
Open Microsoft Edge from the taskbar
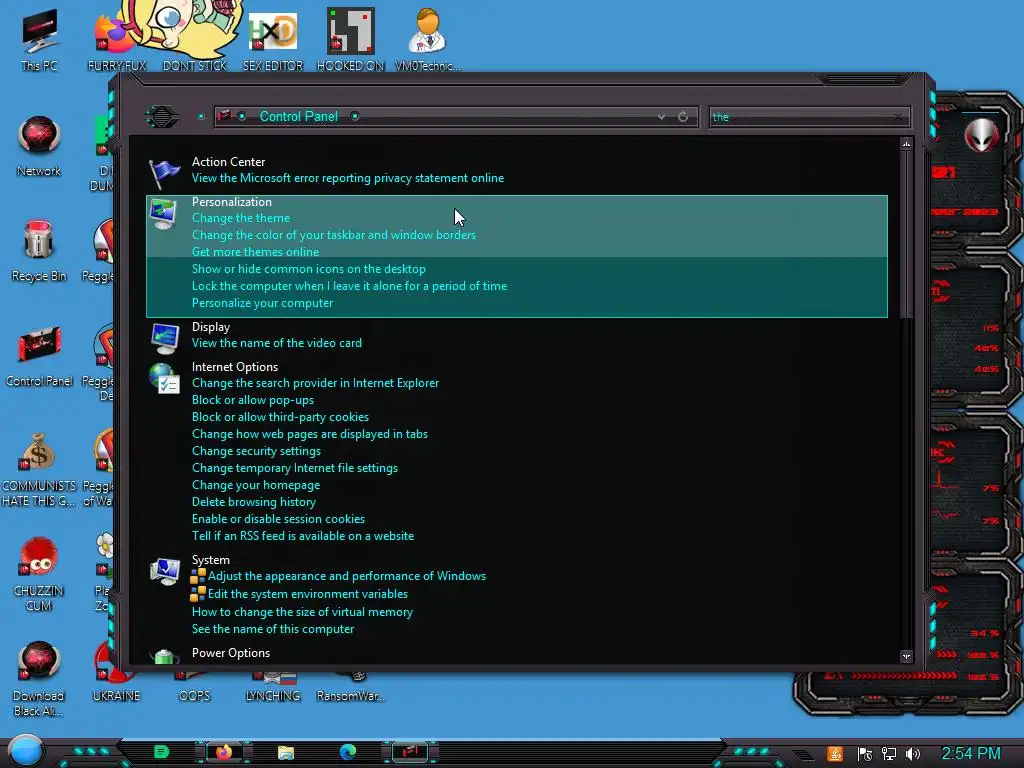pyautogui.click(x=348, y=752)
